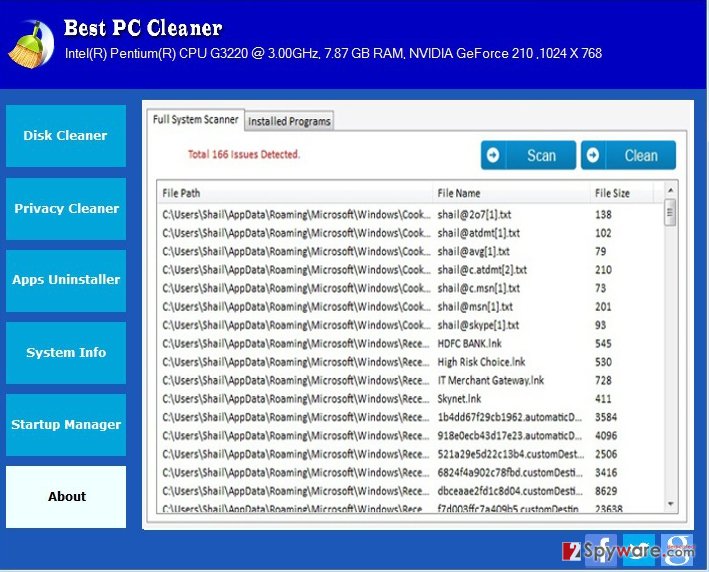
Task: Switch to Installed Programs tab
Action: (289, 121)
